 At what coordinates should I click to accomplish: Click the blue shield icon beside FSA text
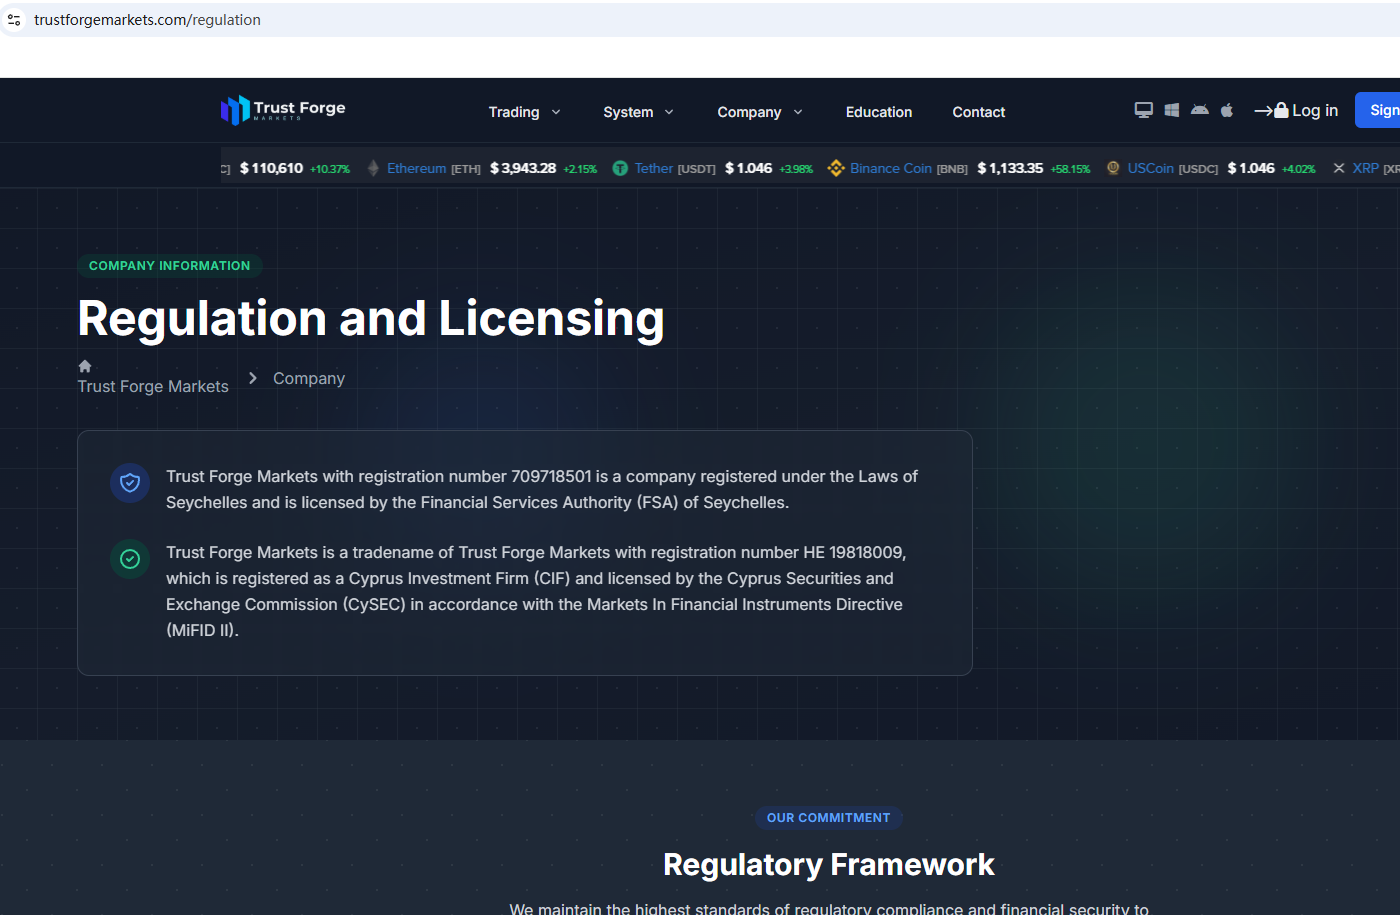(130, 483)
